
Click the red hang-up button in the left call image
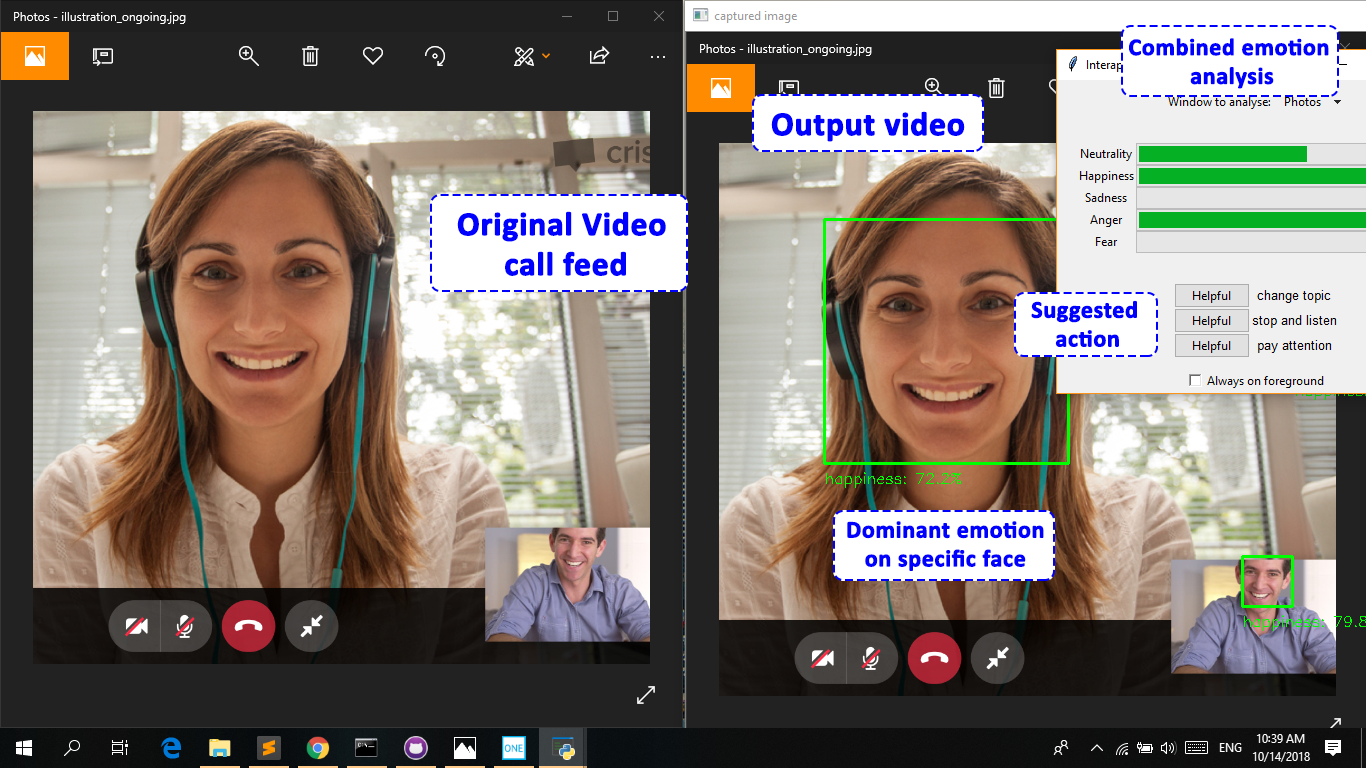click(x=248, y=627)
